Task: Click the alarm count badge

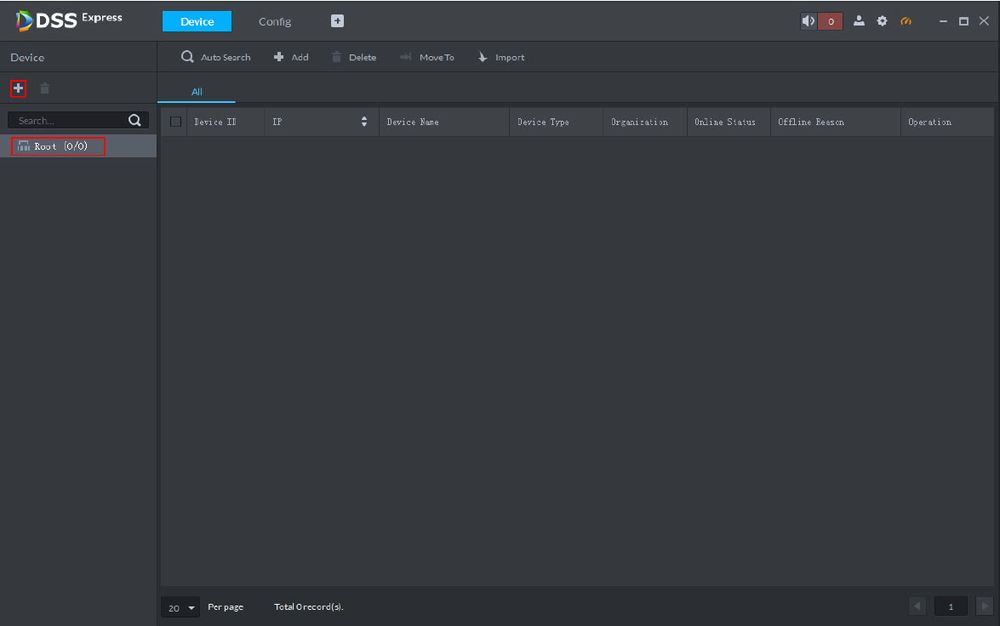Action: pos(830,22)
